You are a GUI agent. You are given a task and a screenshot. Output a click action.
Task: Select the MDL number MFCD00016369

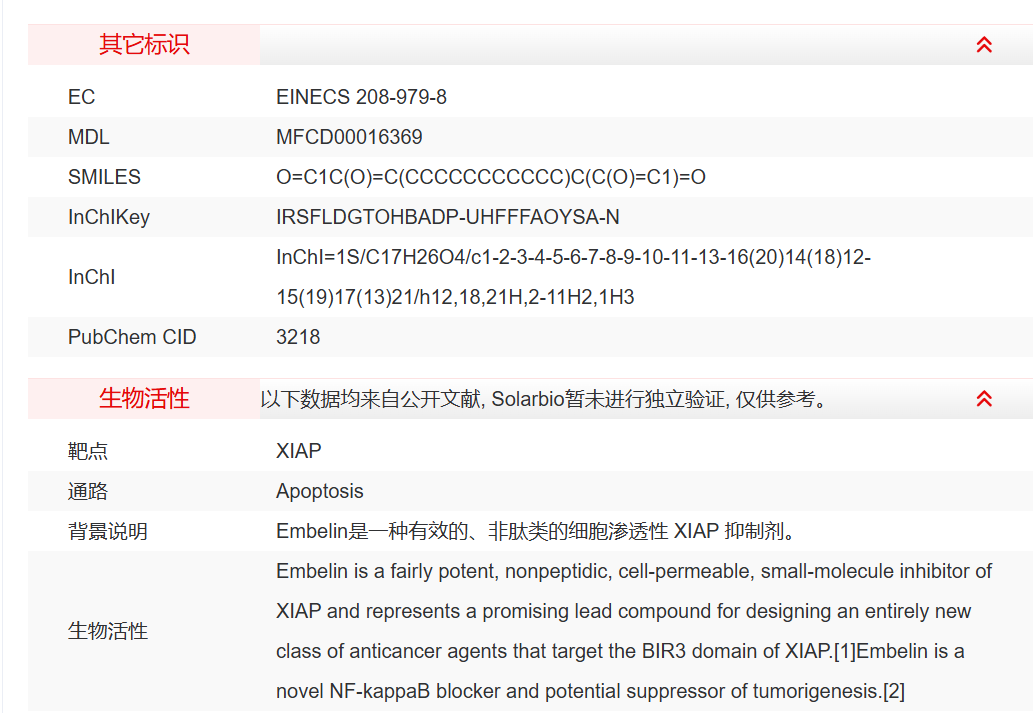coord(349,137)
